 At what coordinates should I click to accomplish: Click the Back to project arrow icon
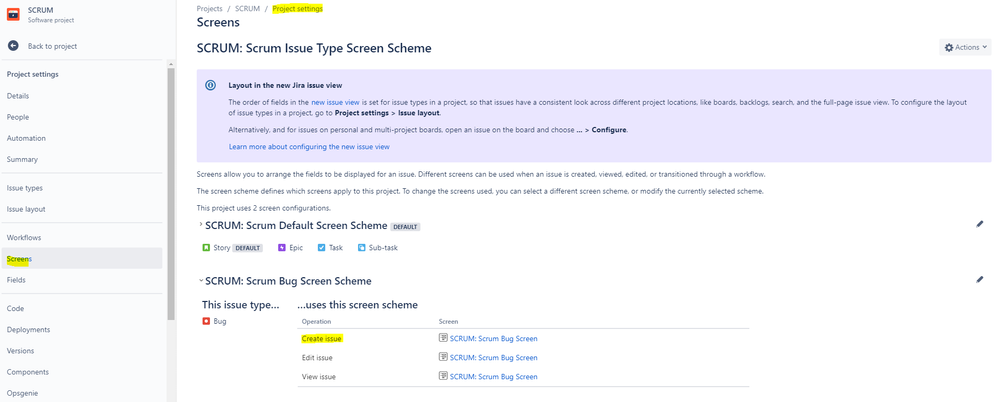pos(13,46)
